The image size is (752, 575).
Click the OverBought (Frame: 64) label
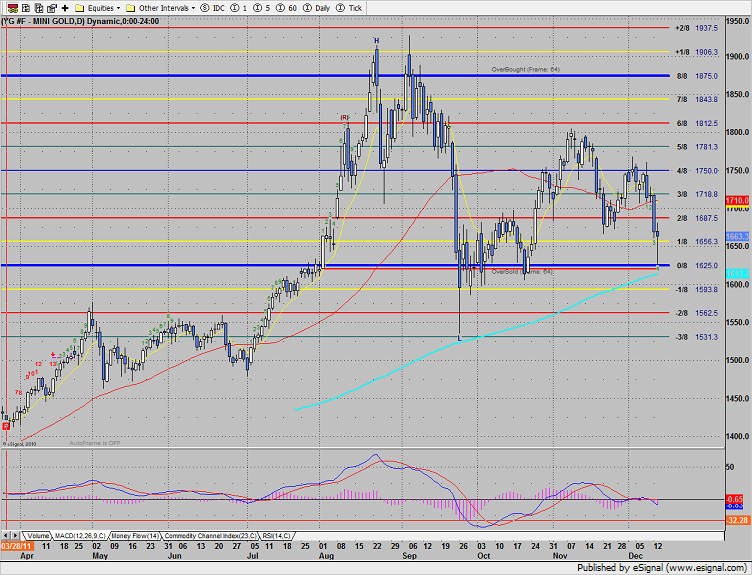click(526, 70)
